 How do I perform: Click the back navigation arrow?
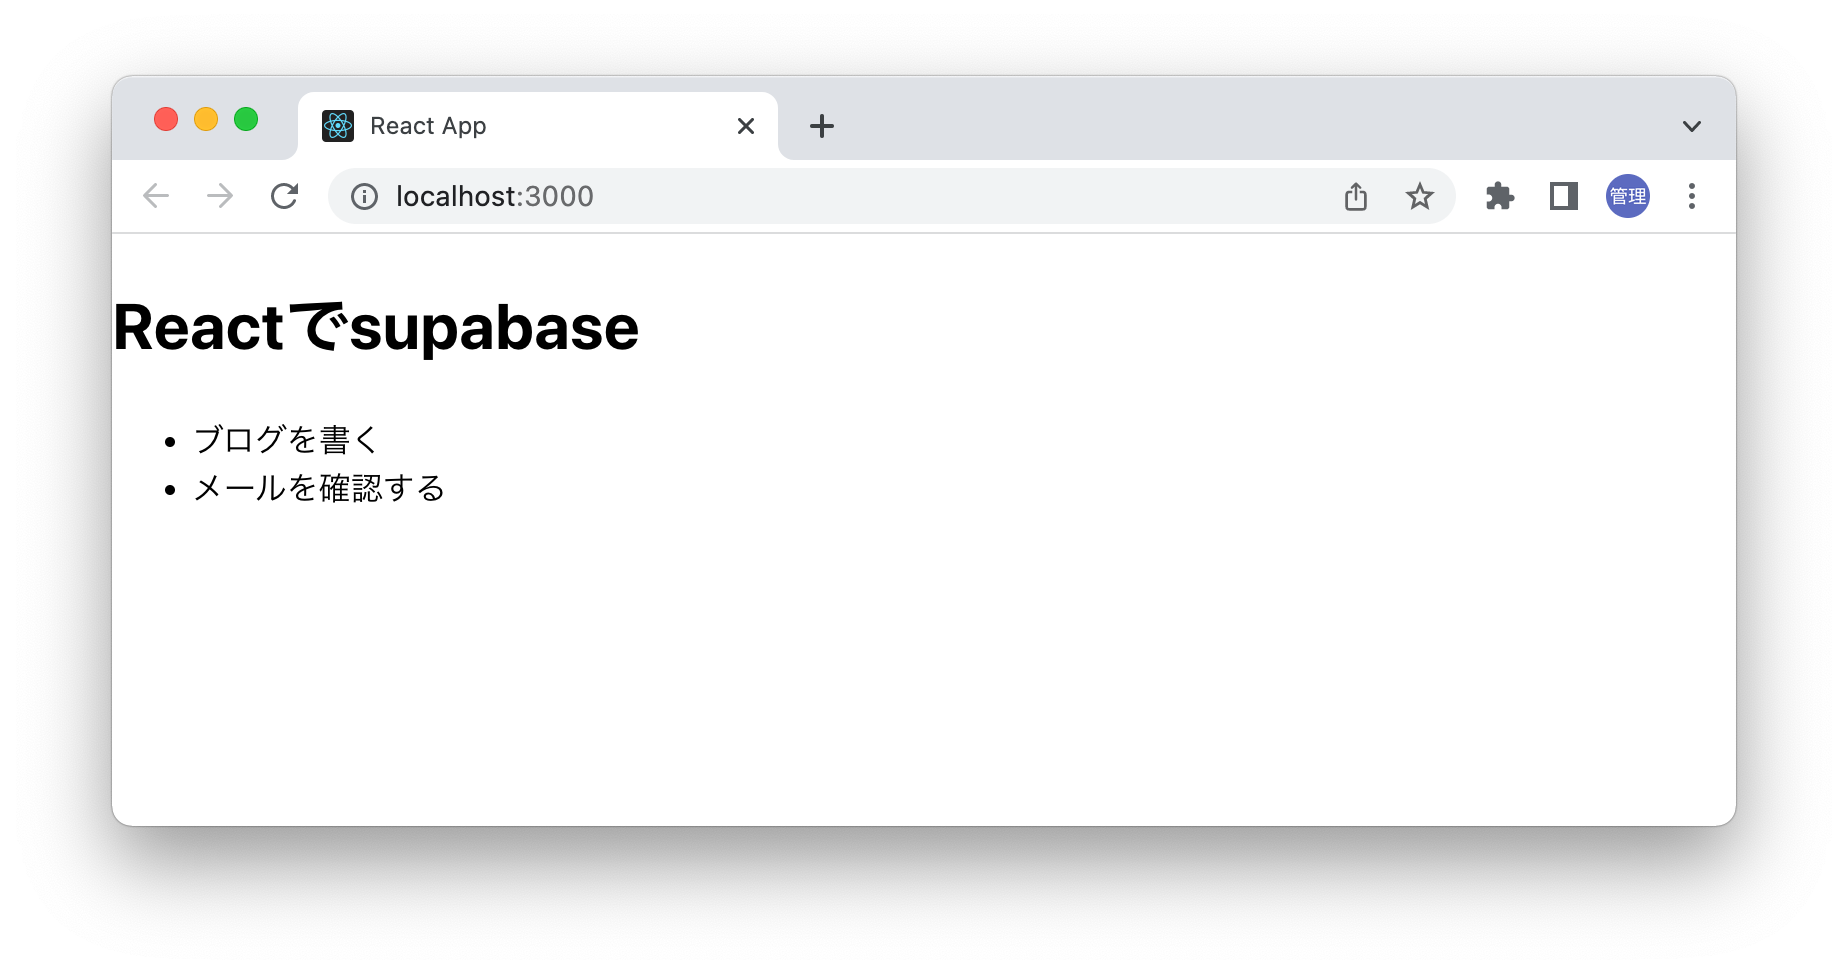point(156,196)
